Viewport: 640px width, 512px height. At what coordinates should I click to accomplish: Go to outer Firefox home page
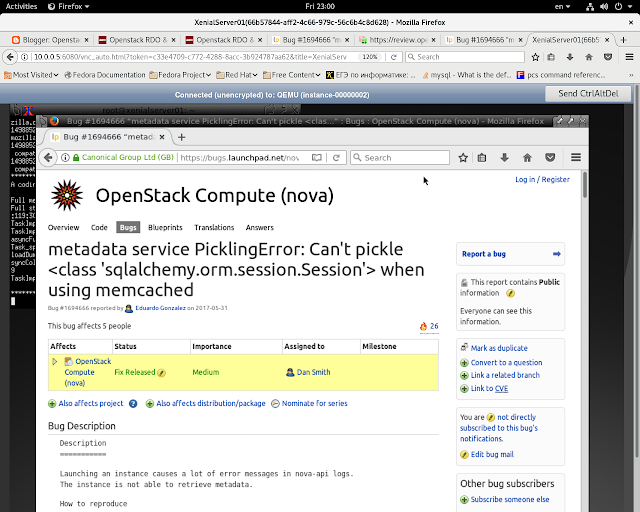coord(589,57)
